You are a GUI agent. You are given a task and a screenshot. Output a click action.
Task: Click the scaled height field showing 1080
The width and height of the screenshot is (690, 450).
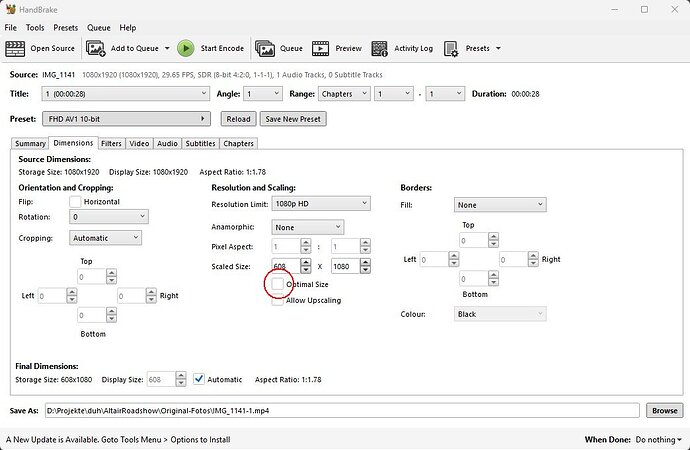[x=345, y=266]
